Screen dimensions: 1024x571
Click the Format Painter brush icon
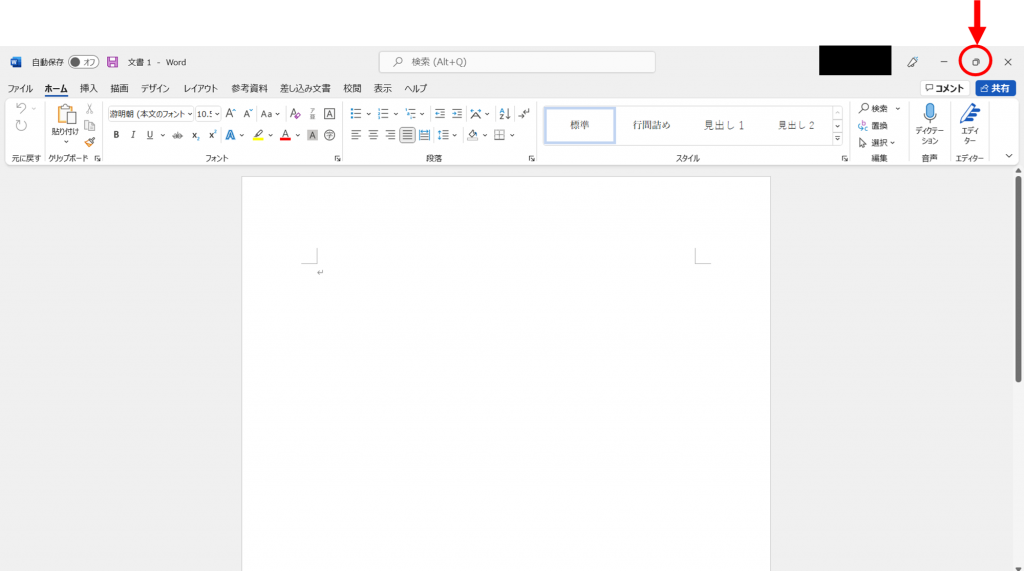[x=90, y=142]
